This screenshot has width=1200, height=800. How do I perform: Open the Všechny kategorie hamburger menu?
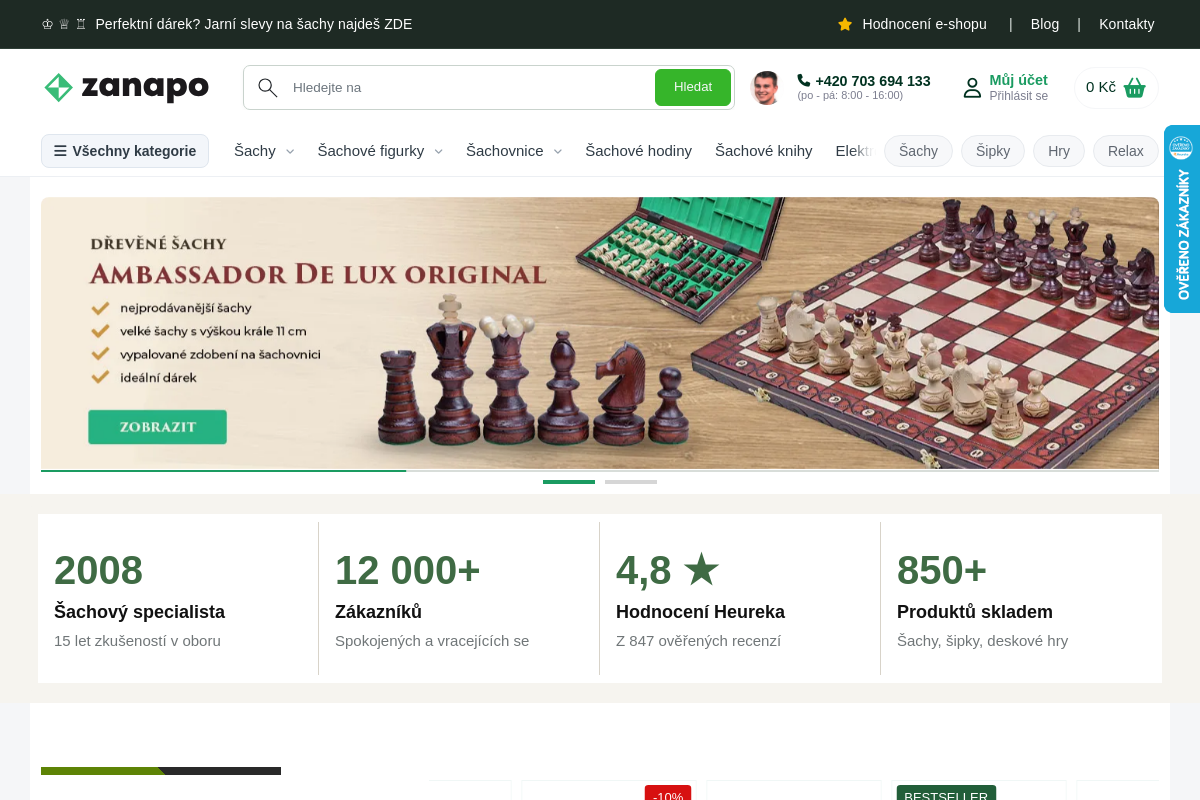tap(125, 151)
